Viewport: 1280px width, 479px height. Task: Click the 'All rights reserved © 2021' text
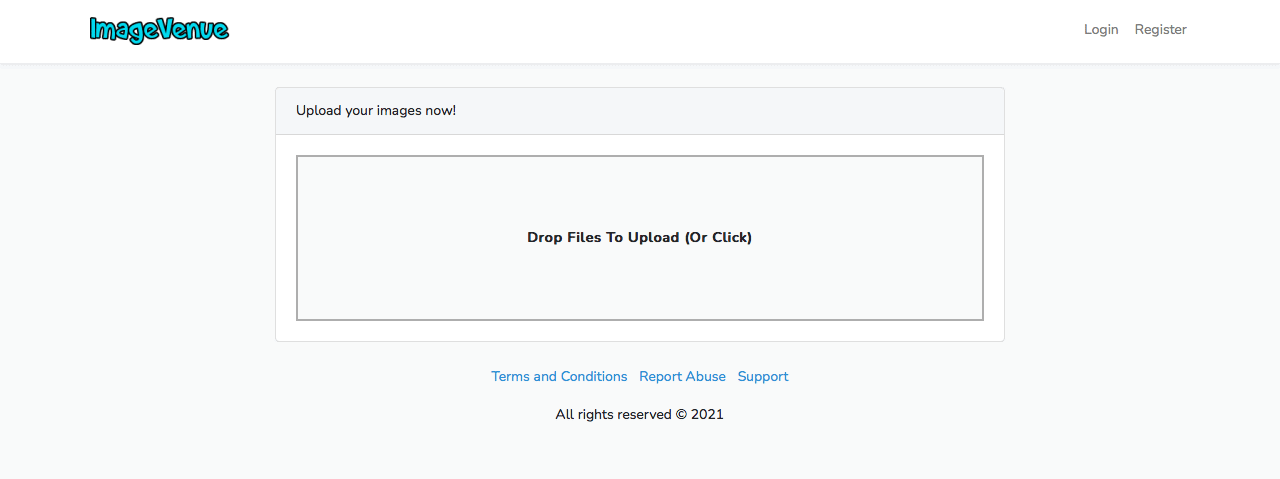640,414
